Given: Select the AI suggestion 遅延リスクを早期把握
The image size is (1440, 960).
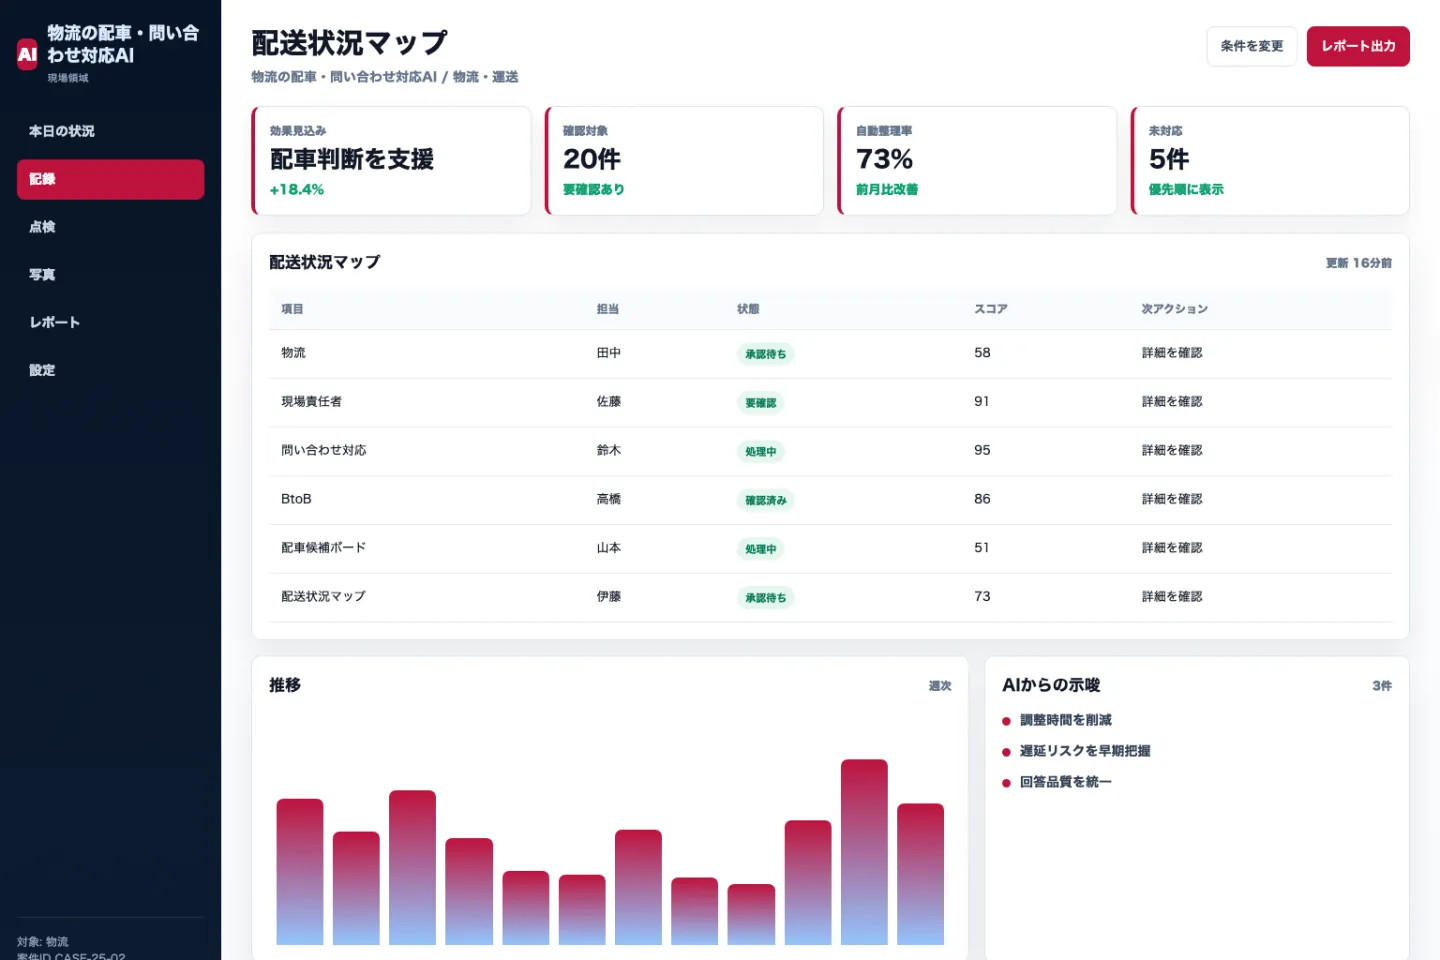Looking at the screenshot, I should [1085, 751].
